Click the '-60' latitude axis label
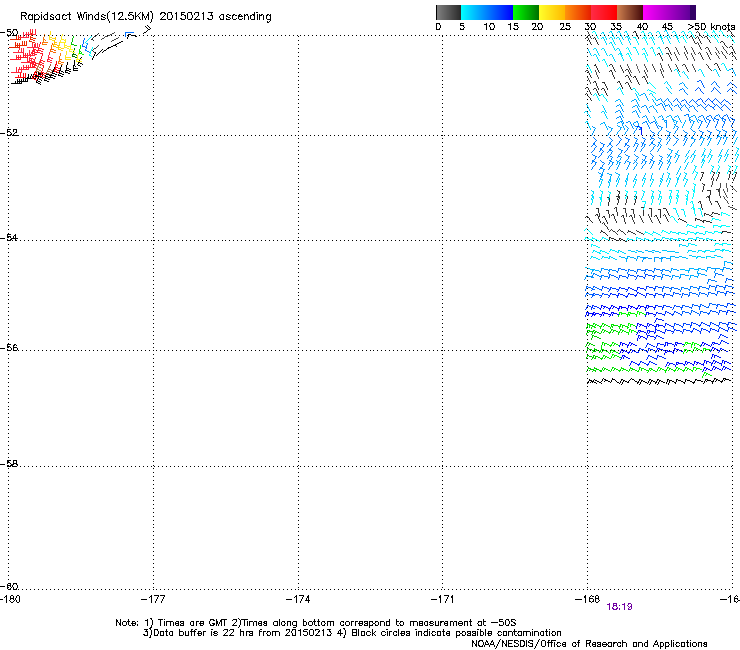 9,586
